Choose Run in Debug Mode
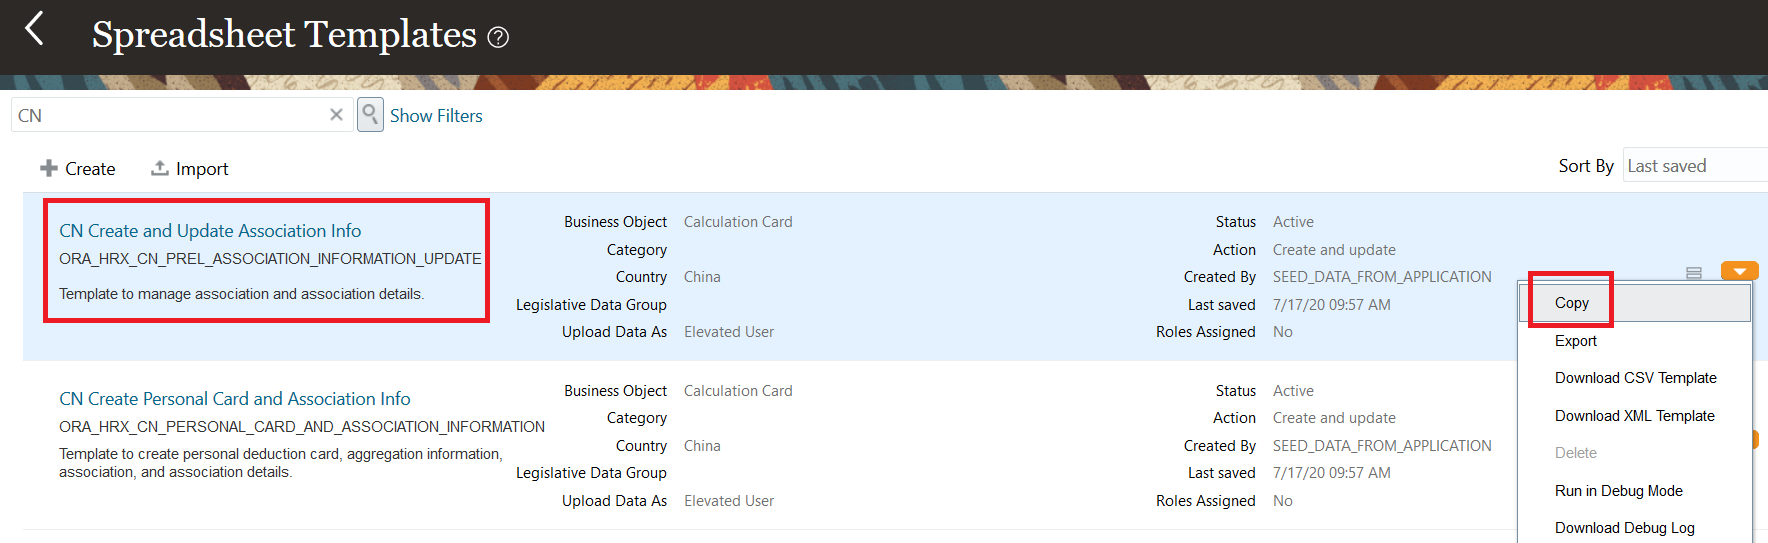The width and height of the screenshot is (1768, 543). tap(1618, 491)
